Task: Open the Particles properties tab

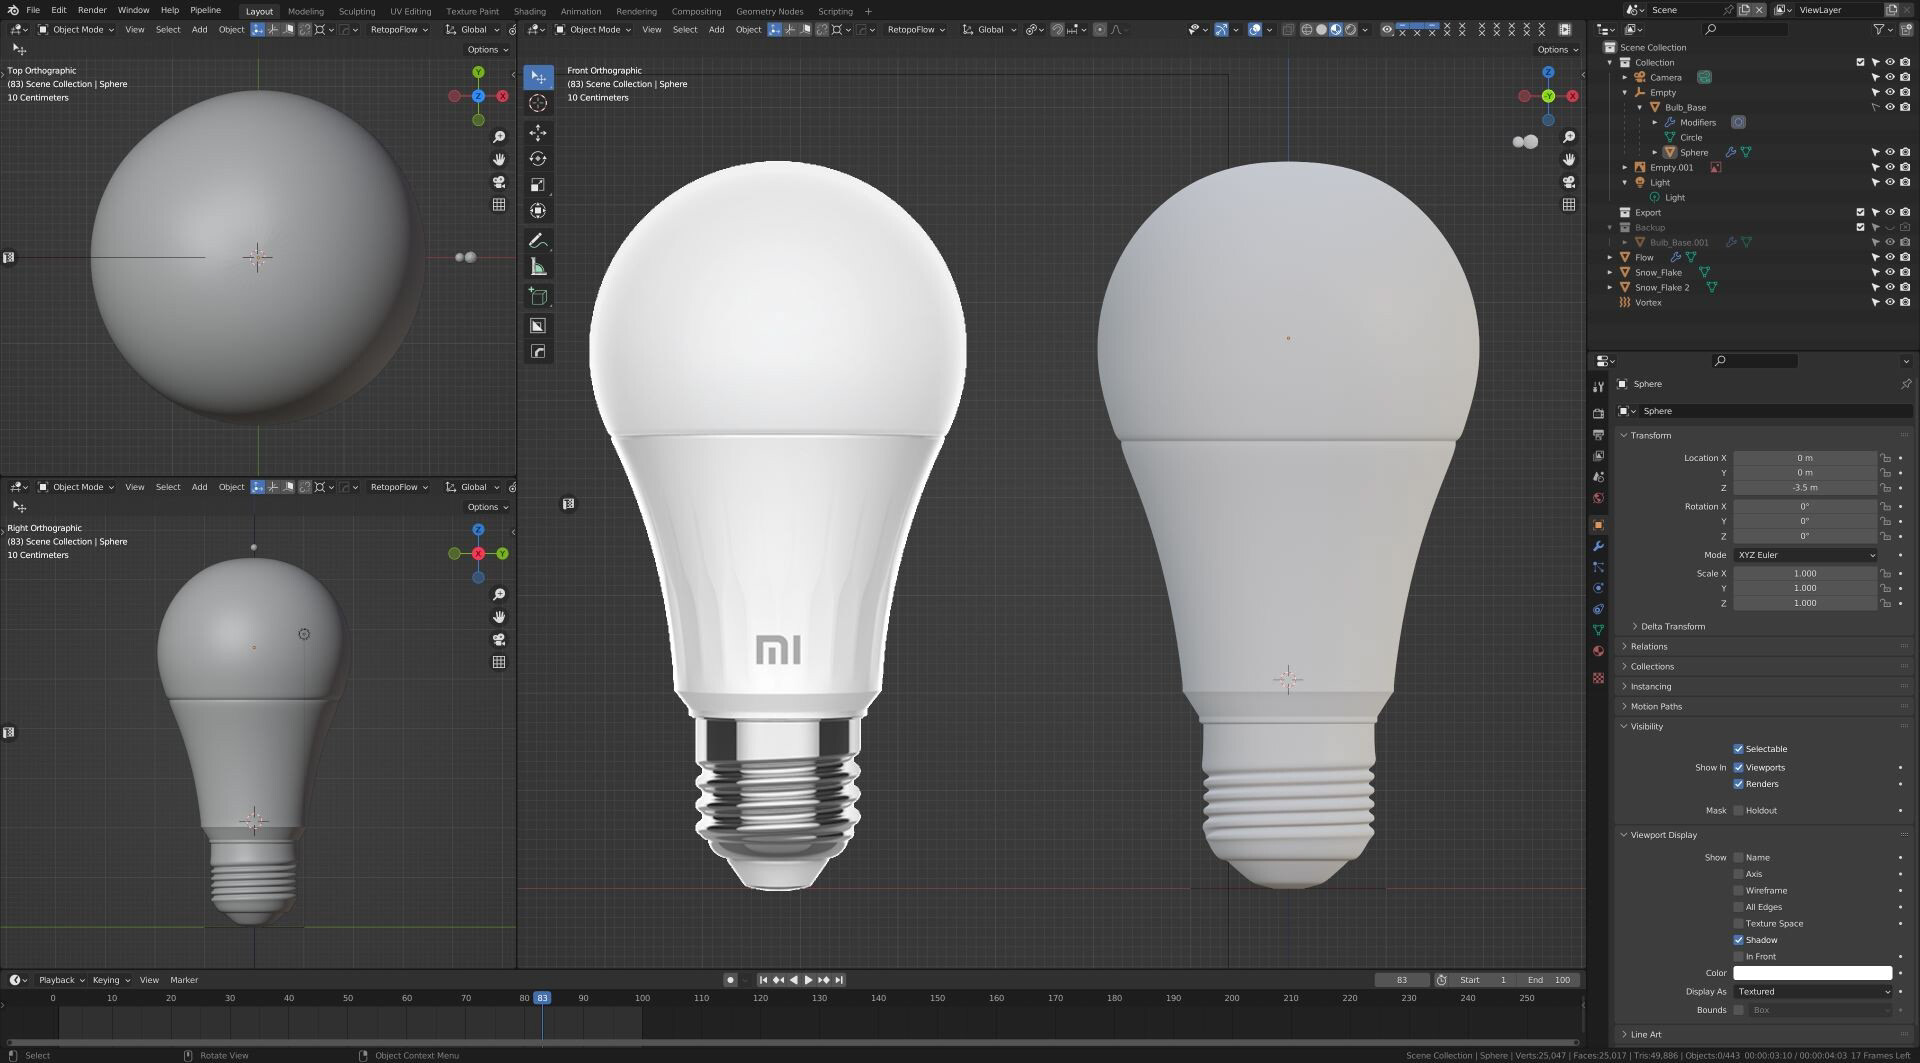Action: [x=1598, y=567]
